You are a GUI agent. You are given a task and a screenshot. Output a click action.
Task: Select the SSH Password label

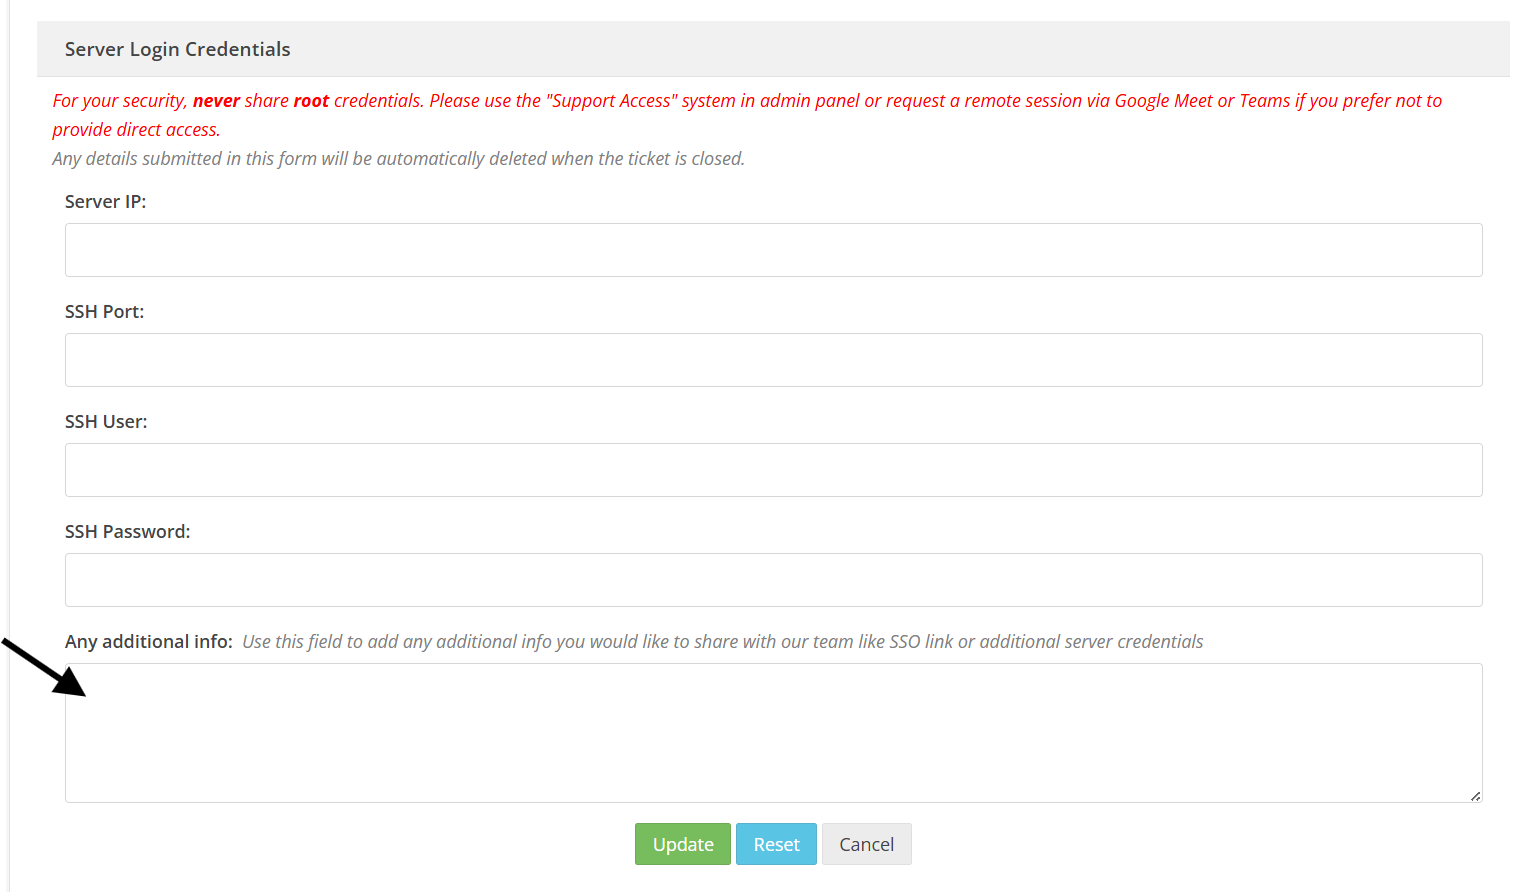tap(127, 531)
